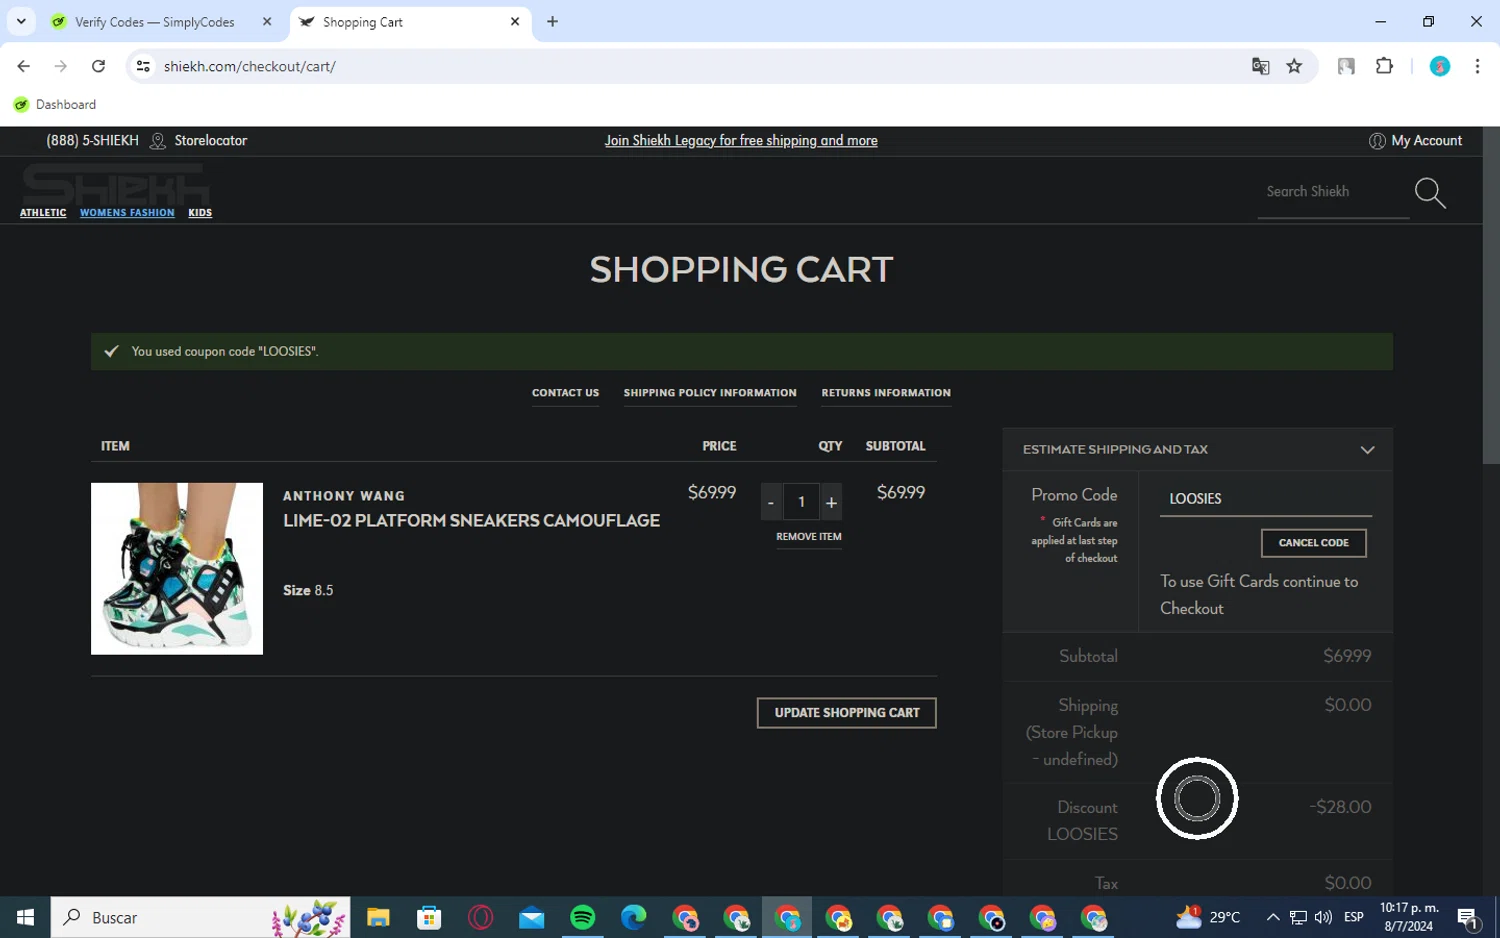Click the phone number (888) 5-SHIEKH
The image size is (1500, 938).
[x=92, y=141]
